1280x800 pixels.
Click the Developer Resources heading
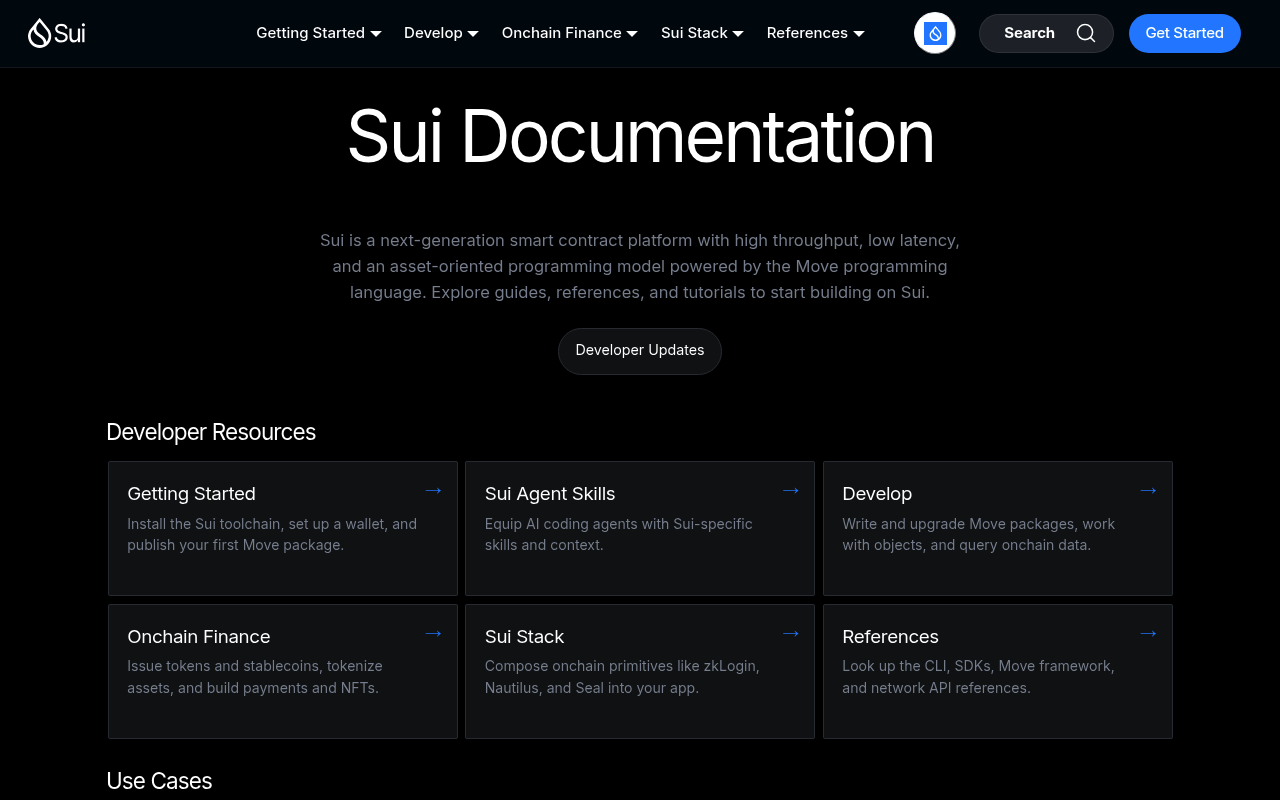(x=211, y=432)
